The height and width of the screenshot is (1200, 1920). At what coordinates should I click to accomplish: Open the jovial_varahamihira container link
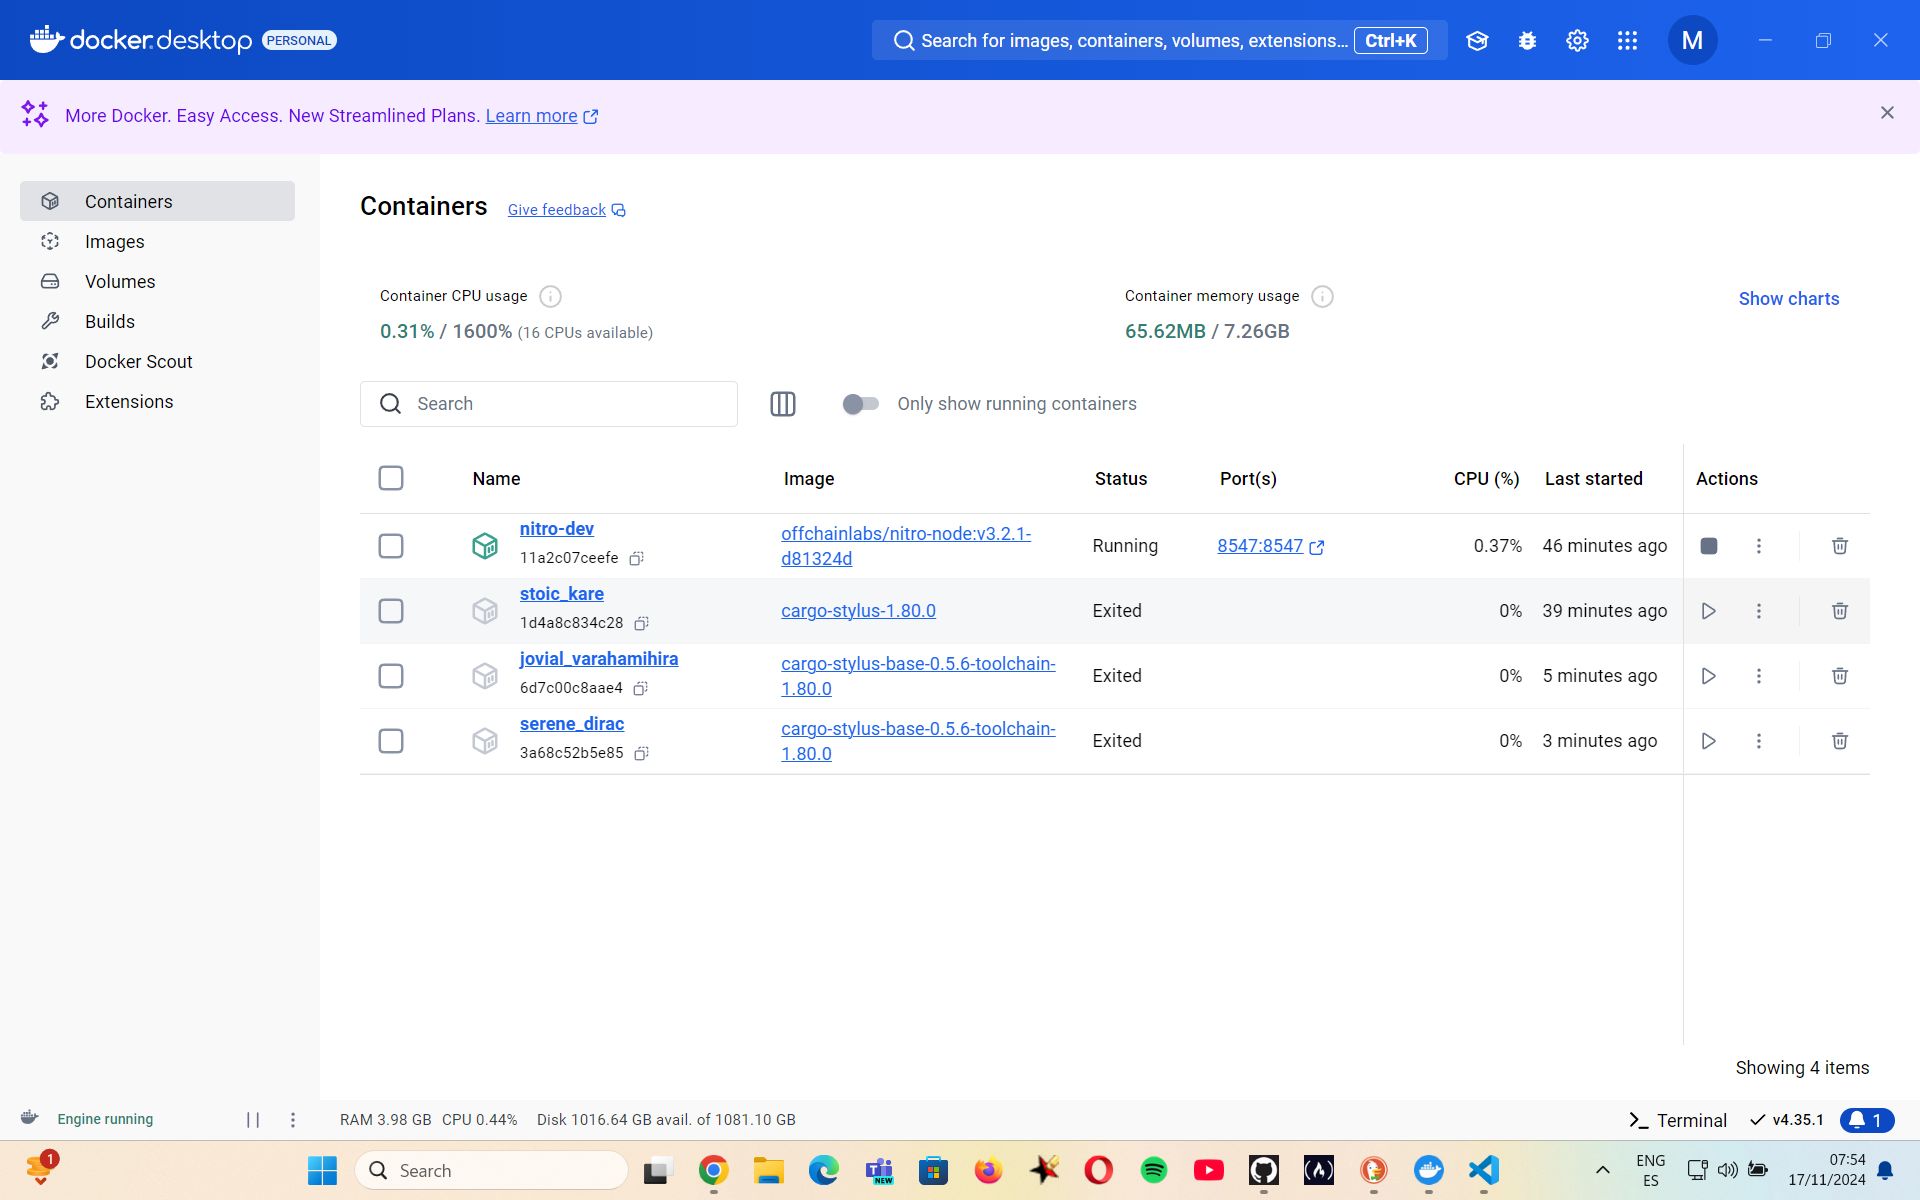coord(599,659)
